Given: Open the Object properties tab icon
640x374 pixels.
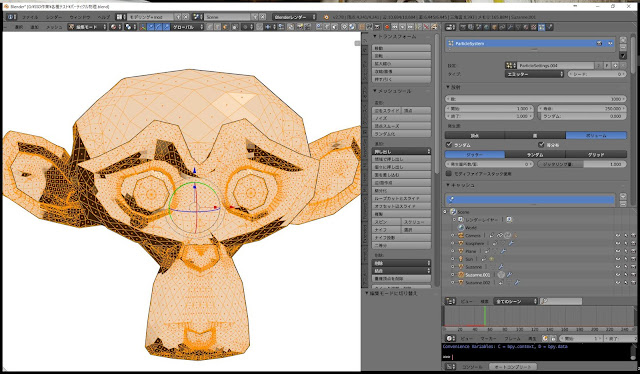Looking at the screenshot, I should (x=494, y=27).
